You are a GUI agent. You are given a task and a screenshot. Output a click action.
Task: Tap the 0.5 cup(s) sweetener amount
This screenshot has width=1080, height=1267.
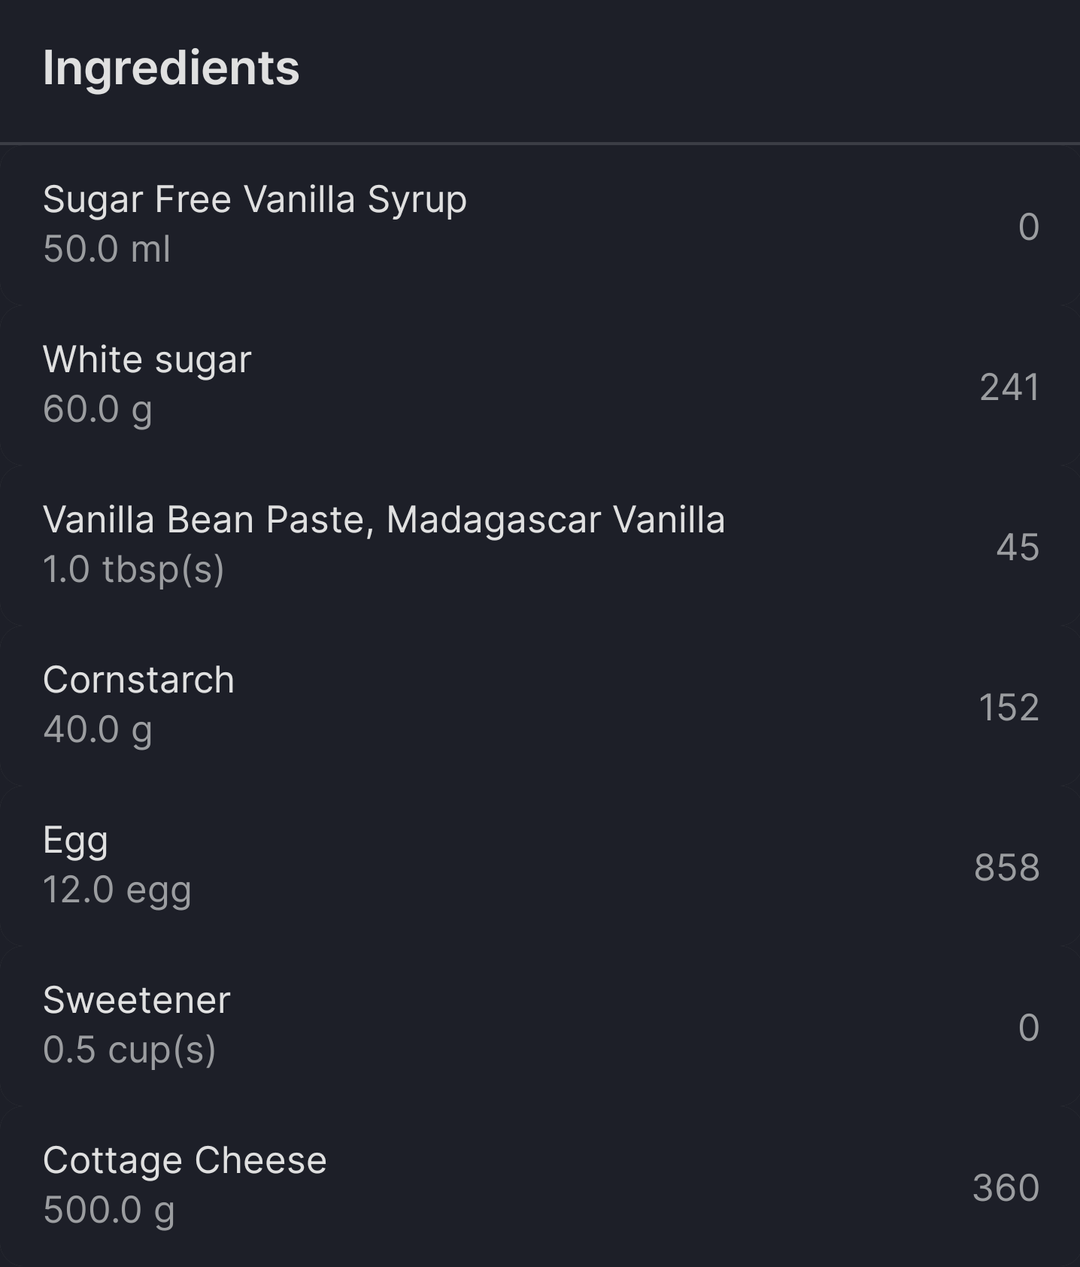[x=130, y=1050]
